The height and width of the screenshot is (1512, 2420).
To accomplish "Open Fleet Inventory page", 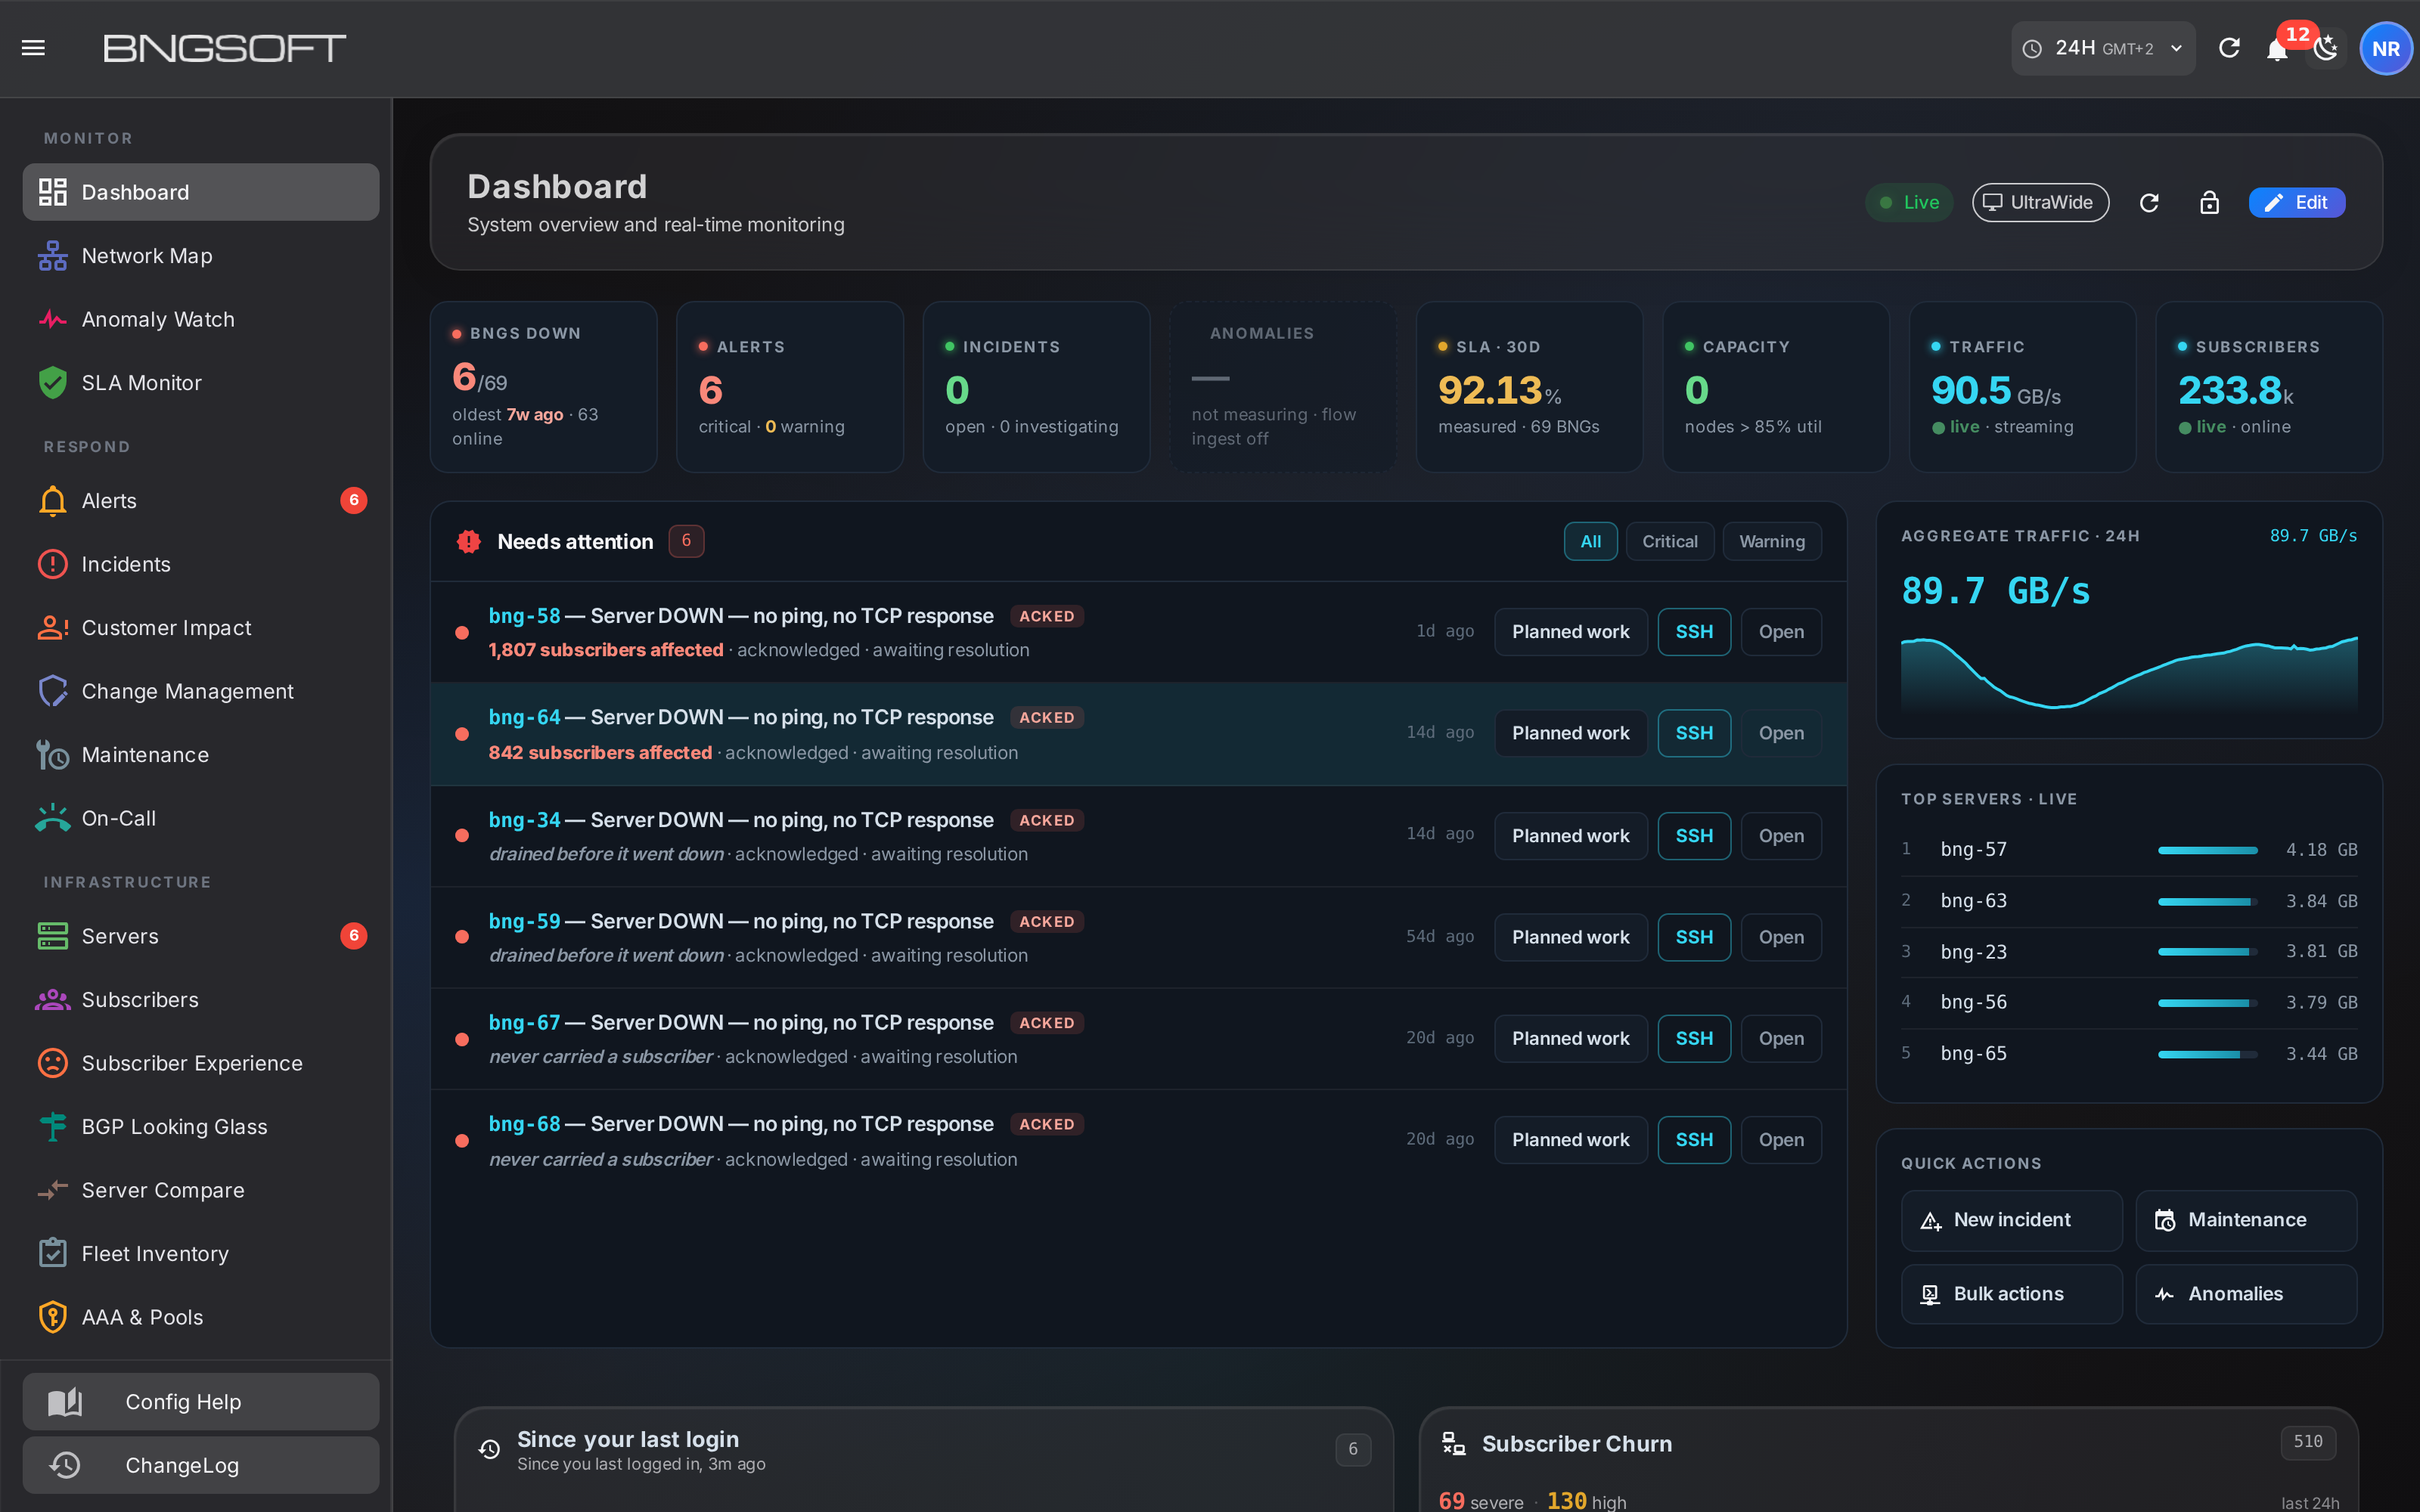I will [x=201, y=1254].
